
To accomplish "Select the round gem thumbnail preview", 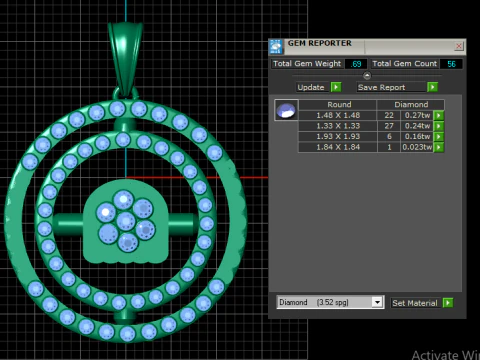I will (286, 110).
